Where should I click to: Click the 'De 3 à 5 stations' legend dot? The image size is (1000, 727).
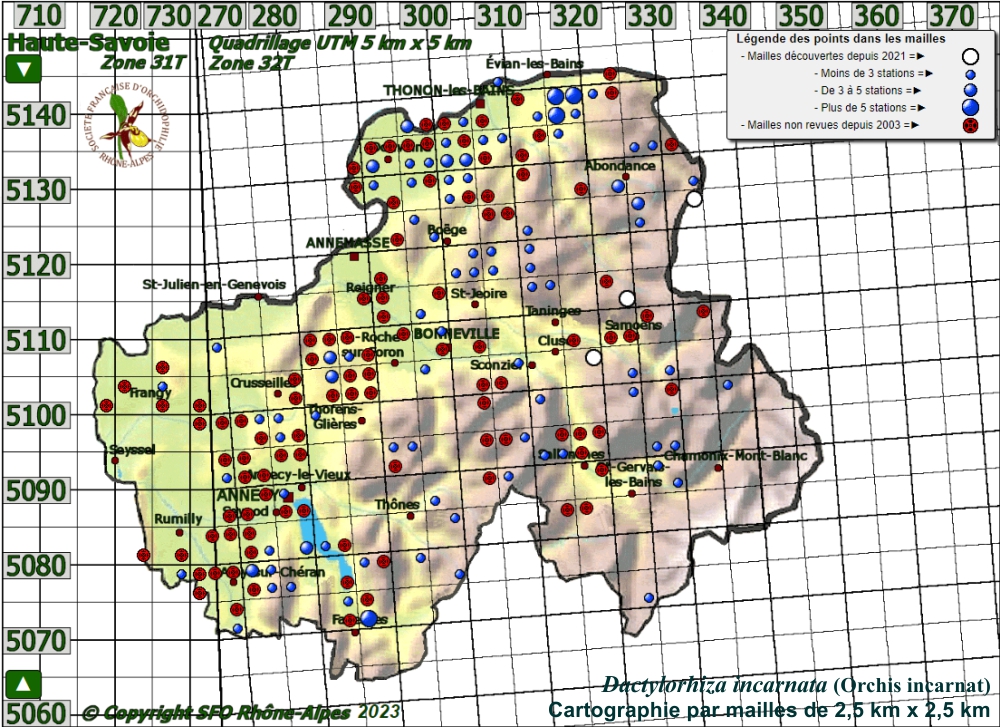(x=969, y=90)
